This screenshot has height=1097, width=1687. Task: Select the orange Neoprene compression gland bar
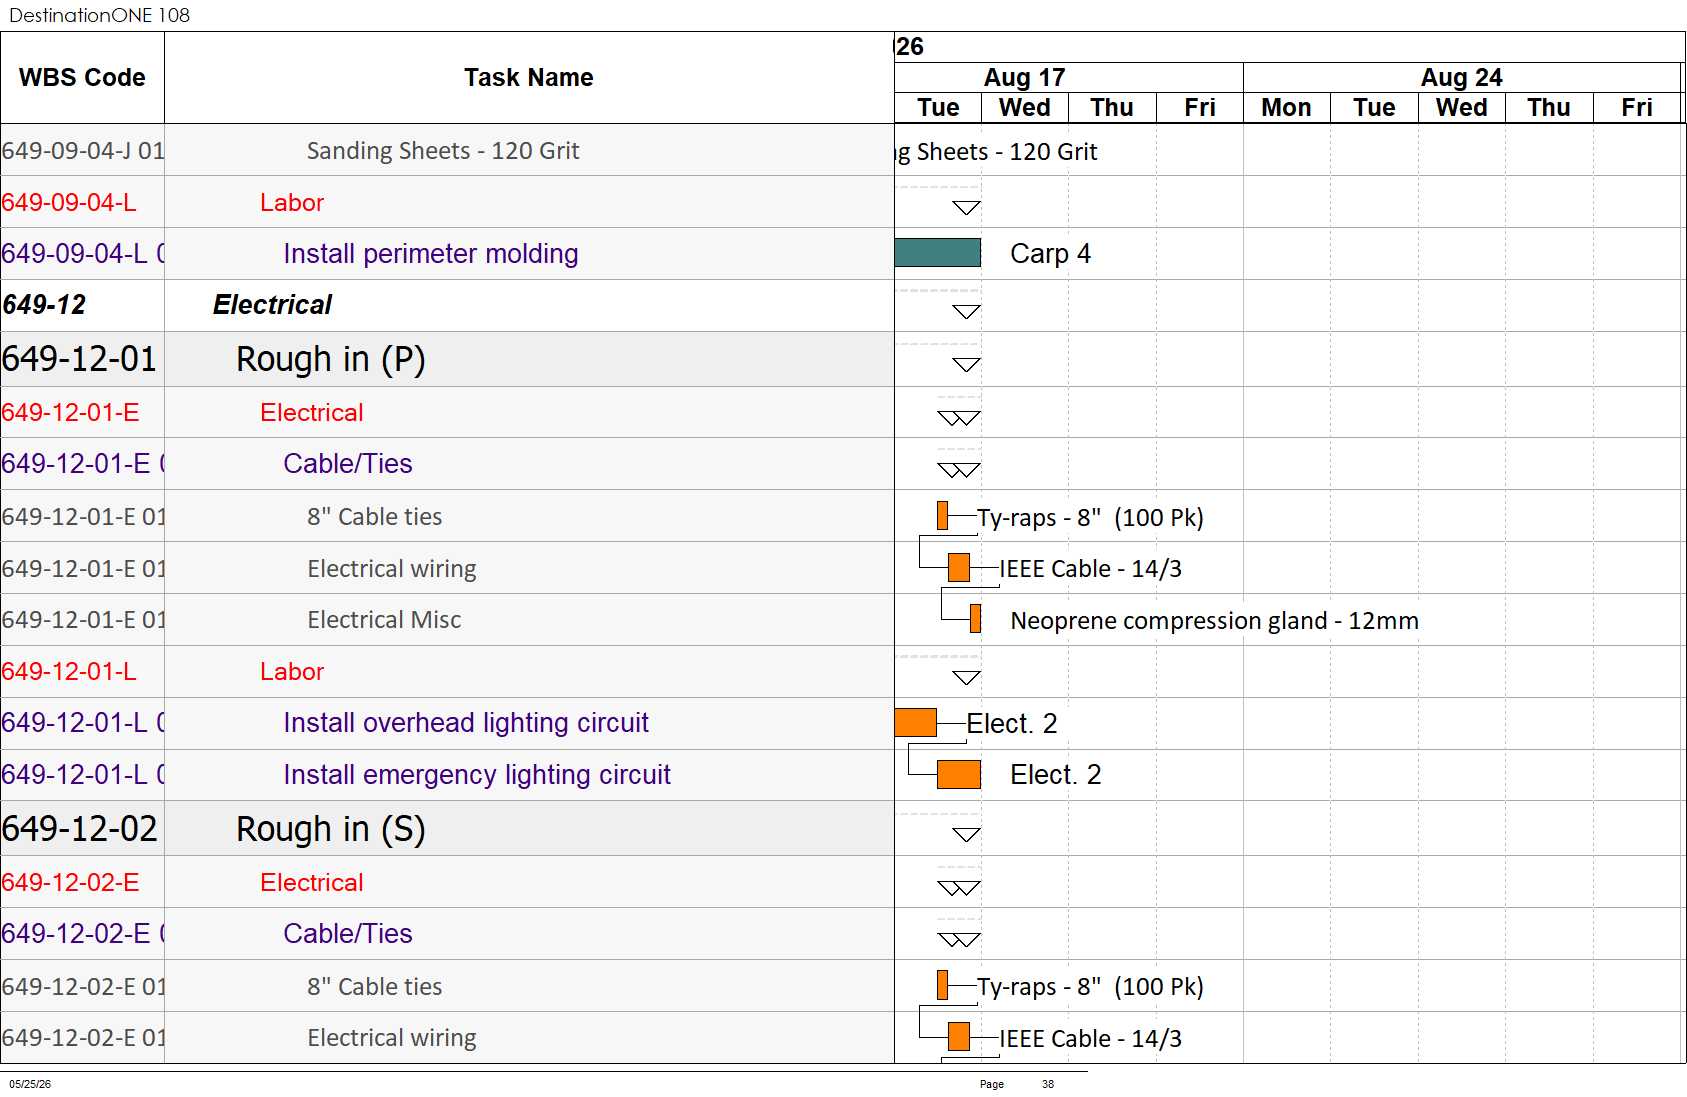[975, 619]
